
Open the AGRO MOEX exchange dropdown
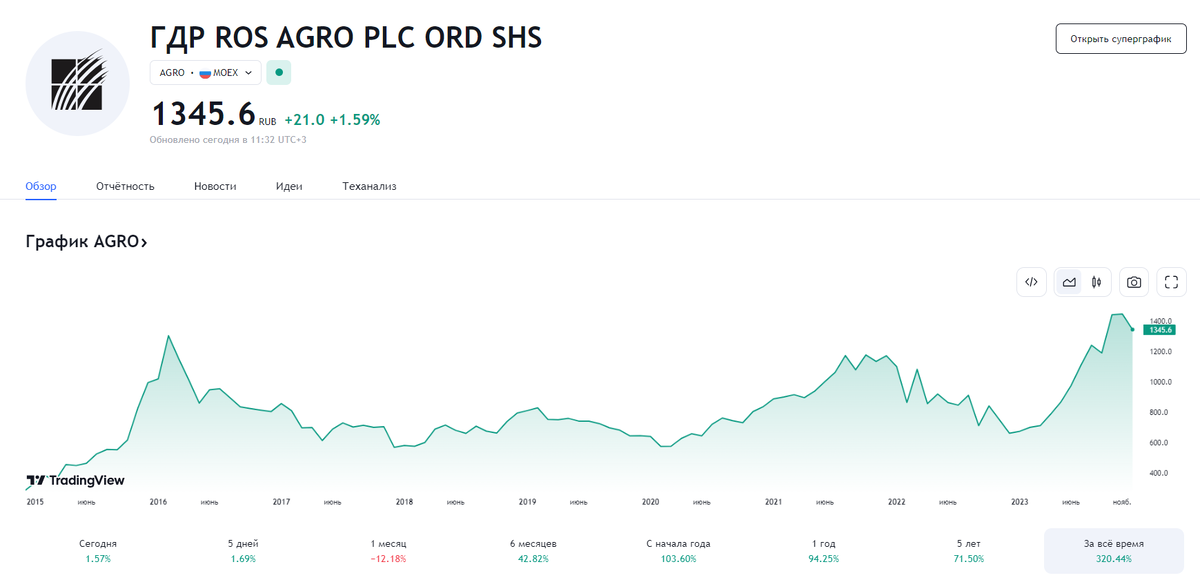[x=206, y=73]
